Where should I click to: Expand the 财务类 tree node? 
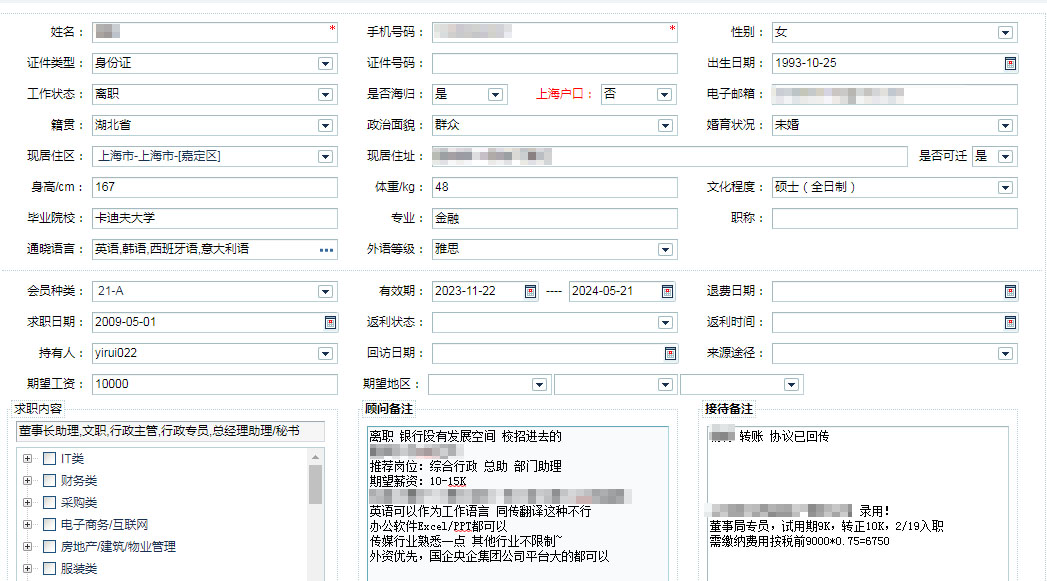[x=27, y=481]
